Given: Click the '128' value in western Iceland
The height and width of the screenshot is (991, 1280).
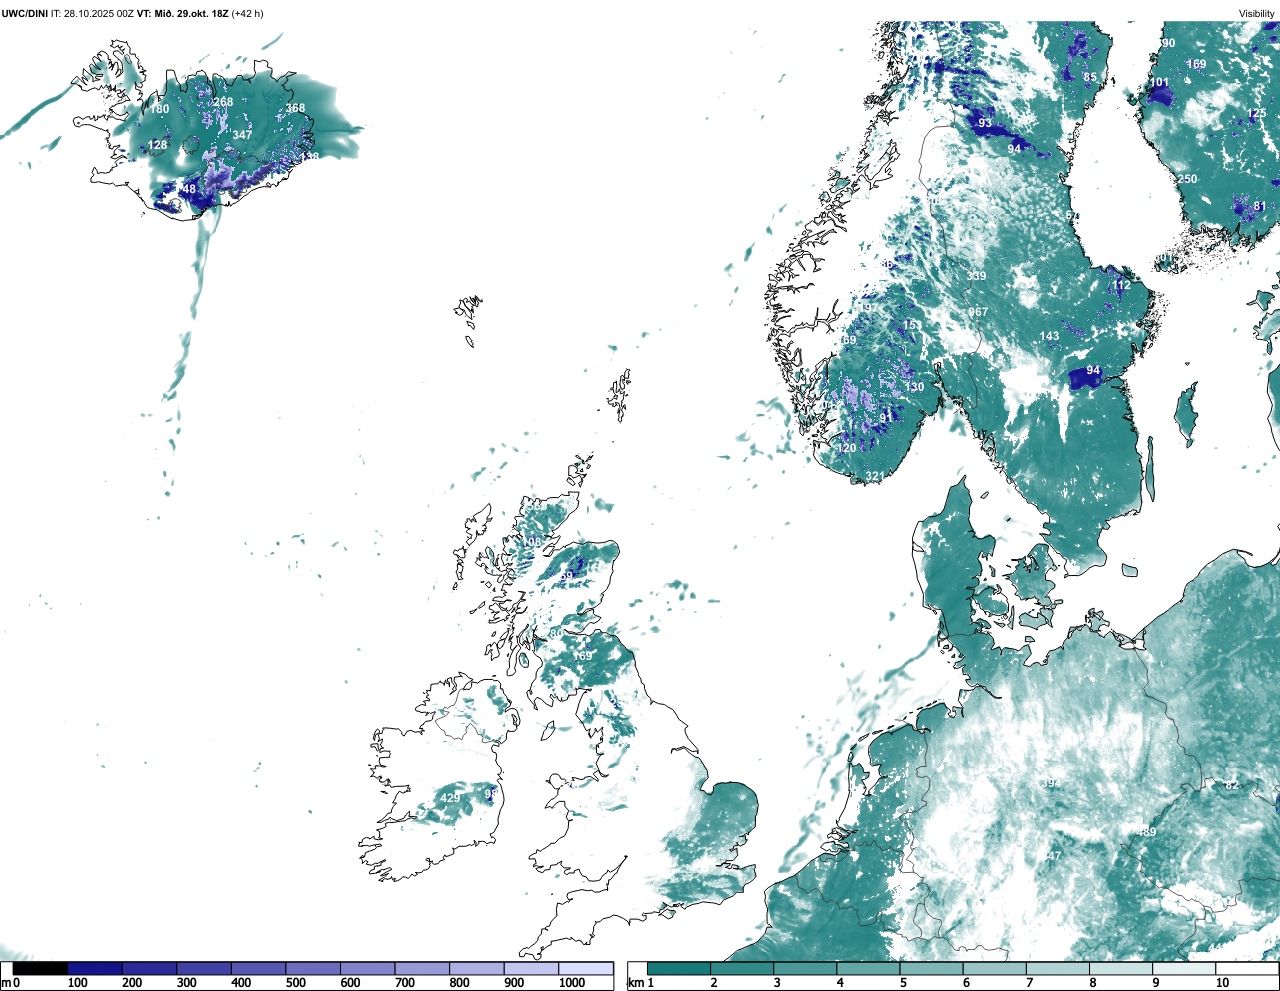Looking at the screenshot, I should (x=158, y=145).
